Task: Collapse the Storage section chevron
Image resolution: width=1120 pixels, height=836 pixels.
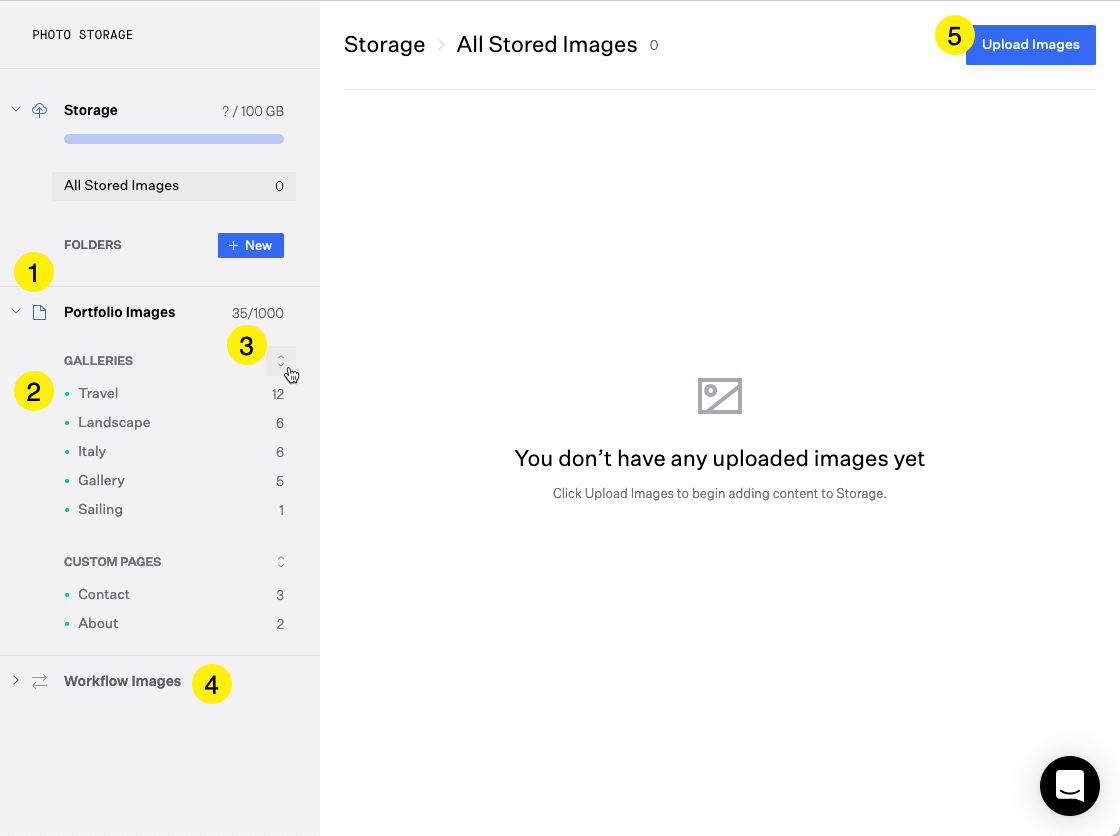Action: (x=16, y=109)
